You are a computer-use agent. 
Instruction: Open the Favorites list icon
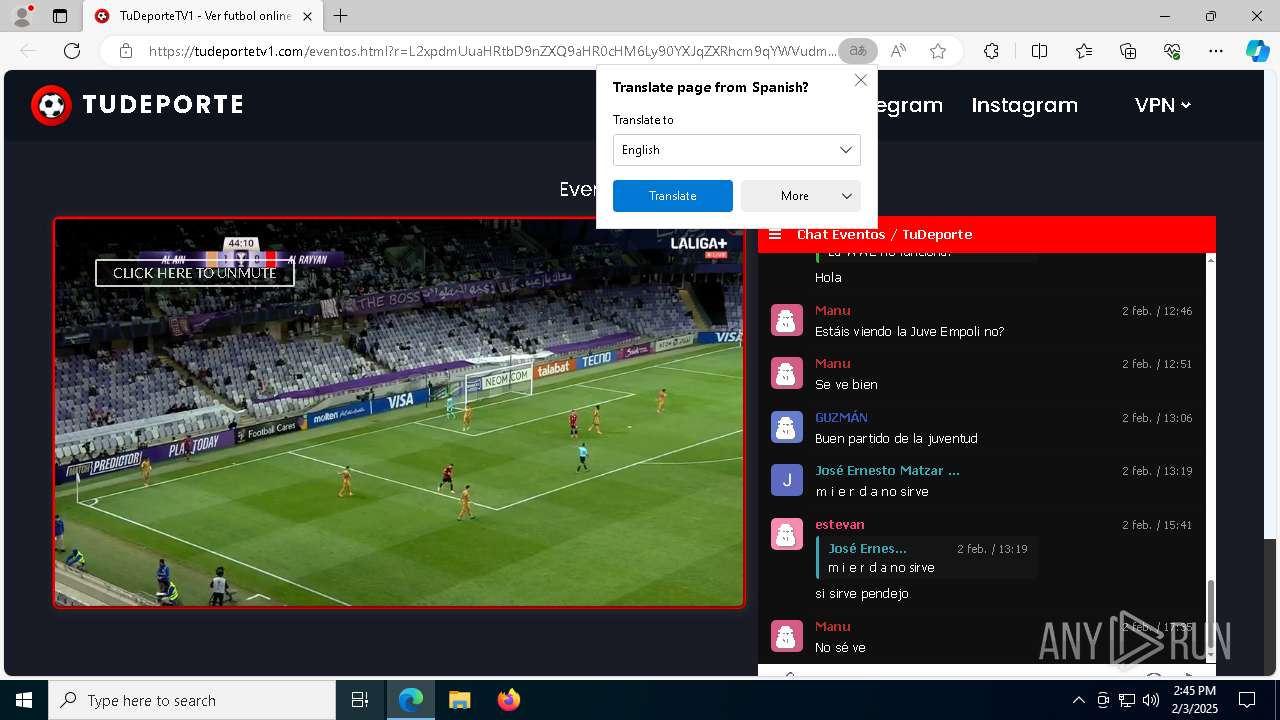[x=1084, y=51]
